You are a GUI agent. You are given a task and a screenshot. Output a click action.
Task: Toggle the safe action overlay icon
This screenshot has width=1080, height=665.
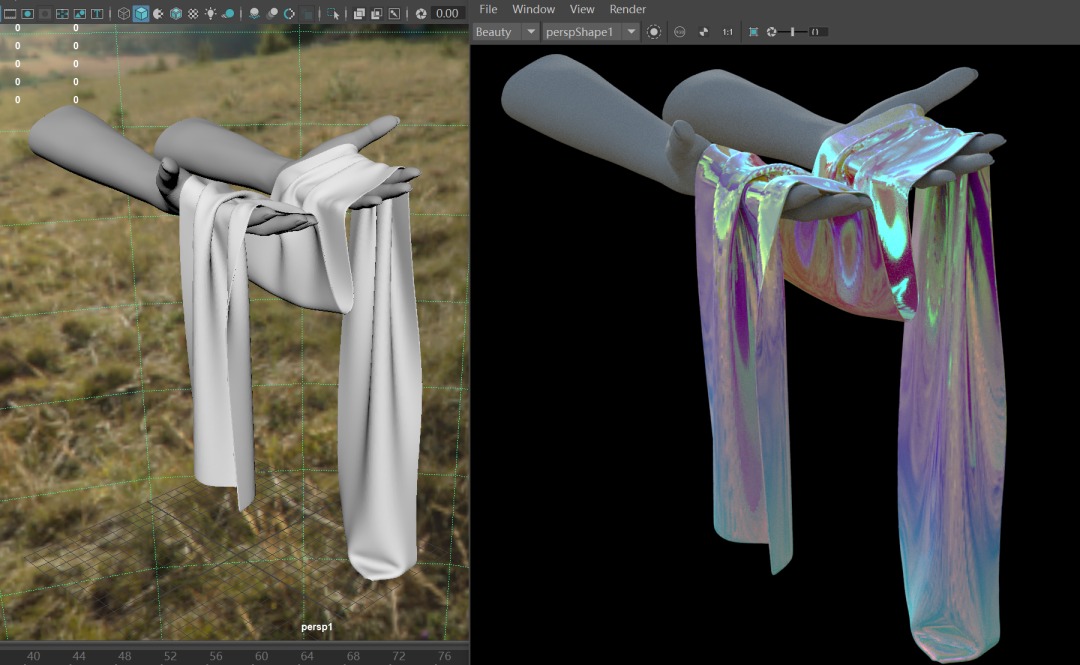click(x=80, y=13)
